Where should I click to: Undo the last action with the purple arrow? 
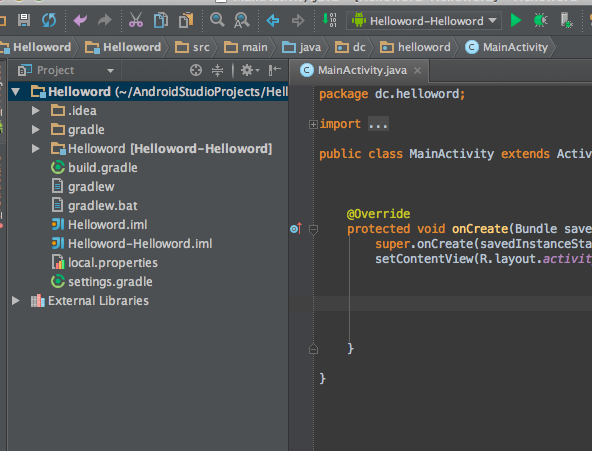pyautogui.click(x=80, y=20)
